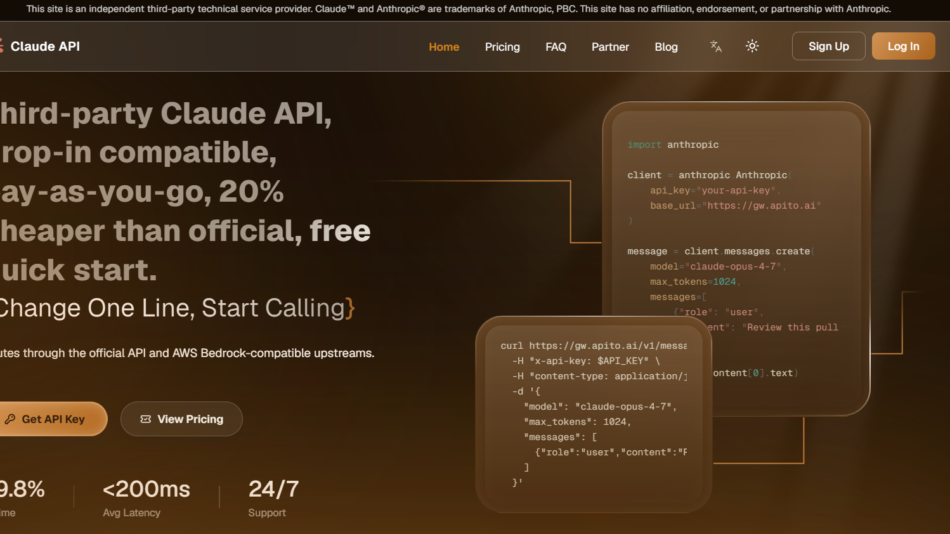
Task: Click the "24/7" support stat
Action: pyautogui.click(x=273, y=489)
